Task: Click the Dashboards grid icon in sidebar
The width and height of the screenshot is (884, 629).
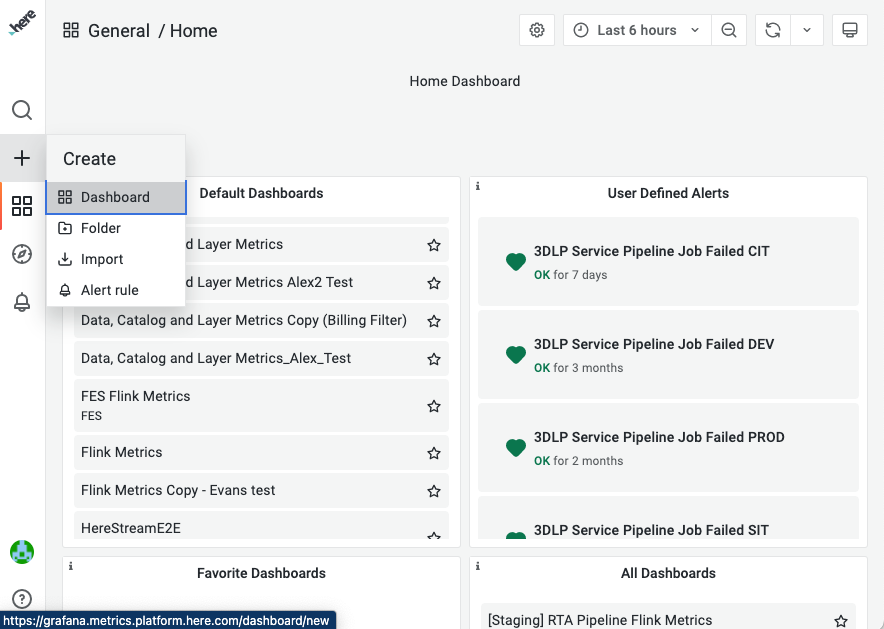Action: [x=22, y=206]
